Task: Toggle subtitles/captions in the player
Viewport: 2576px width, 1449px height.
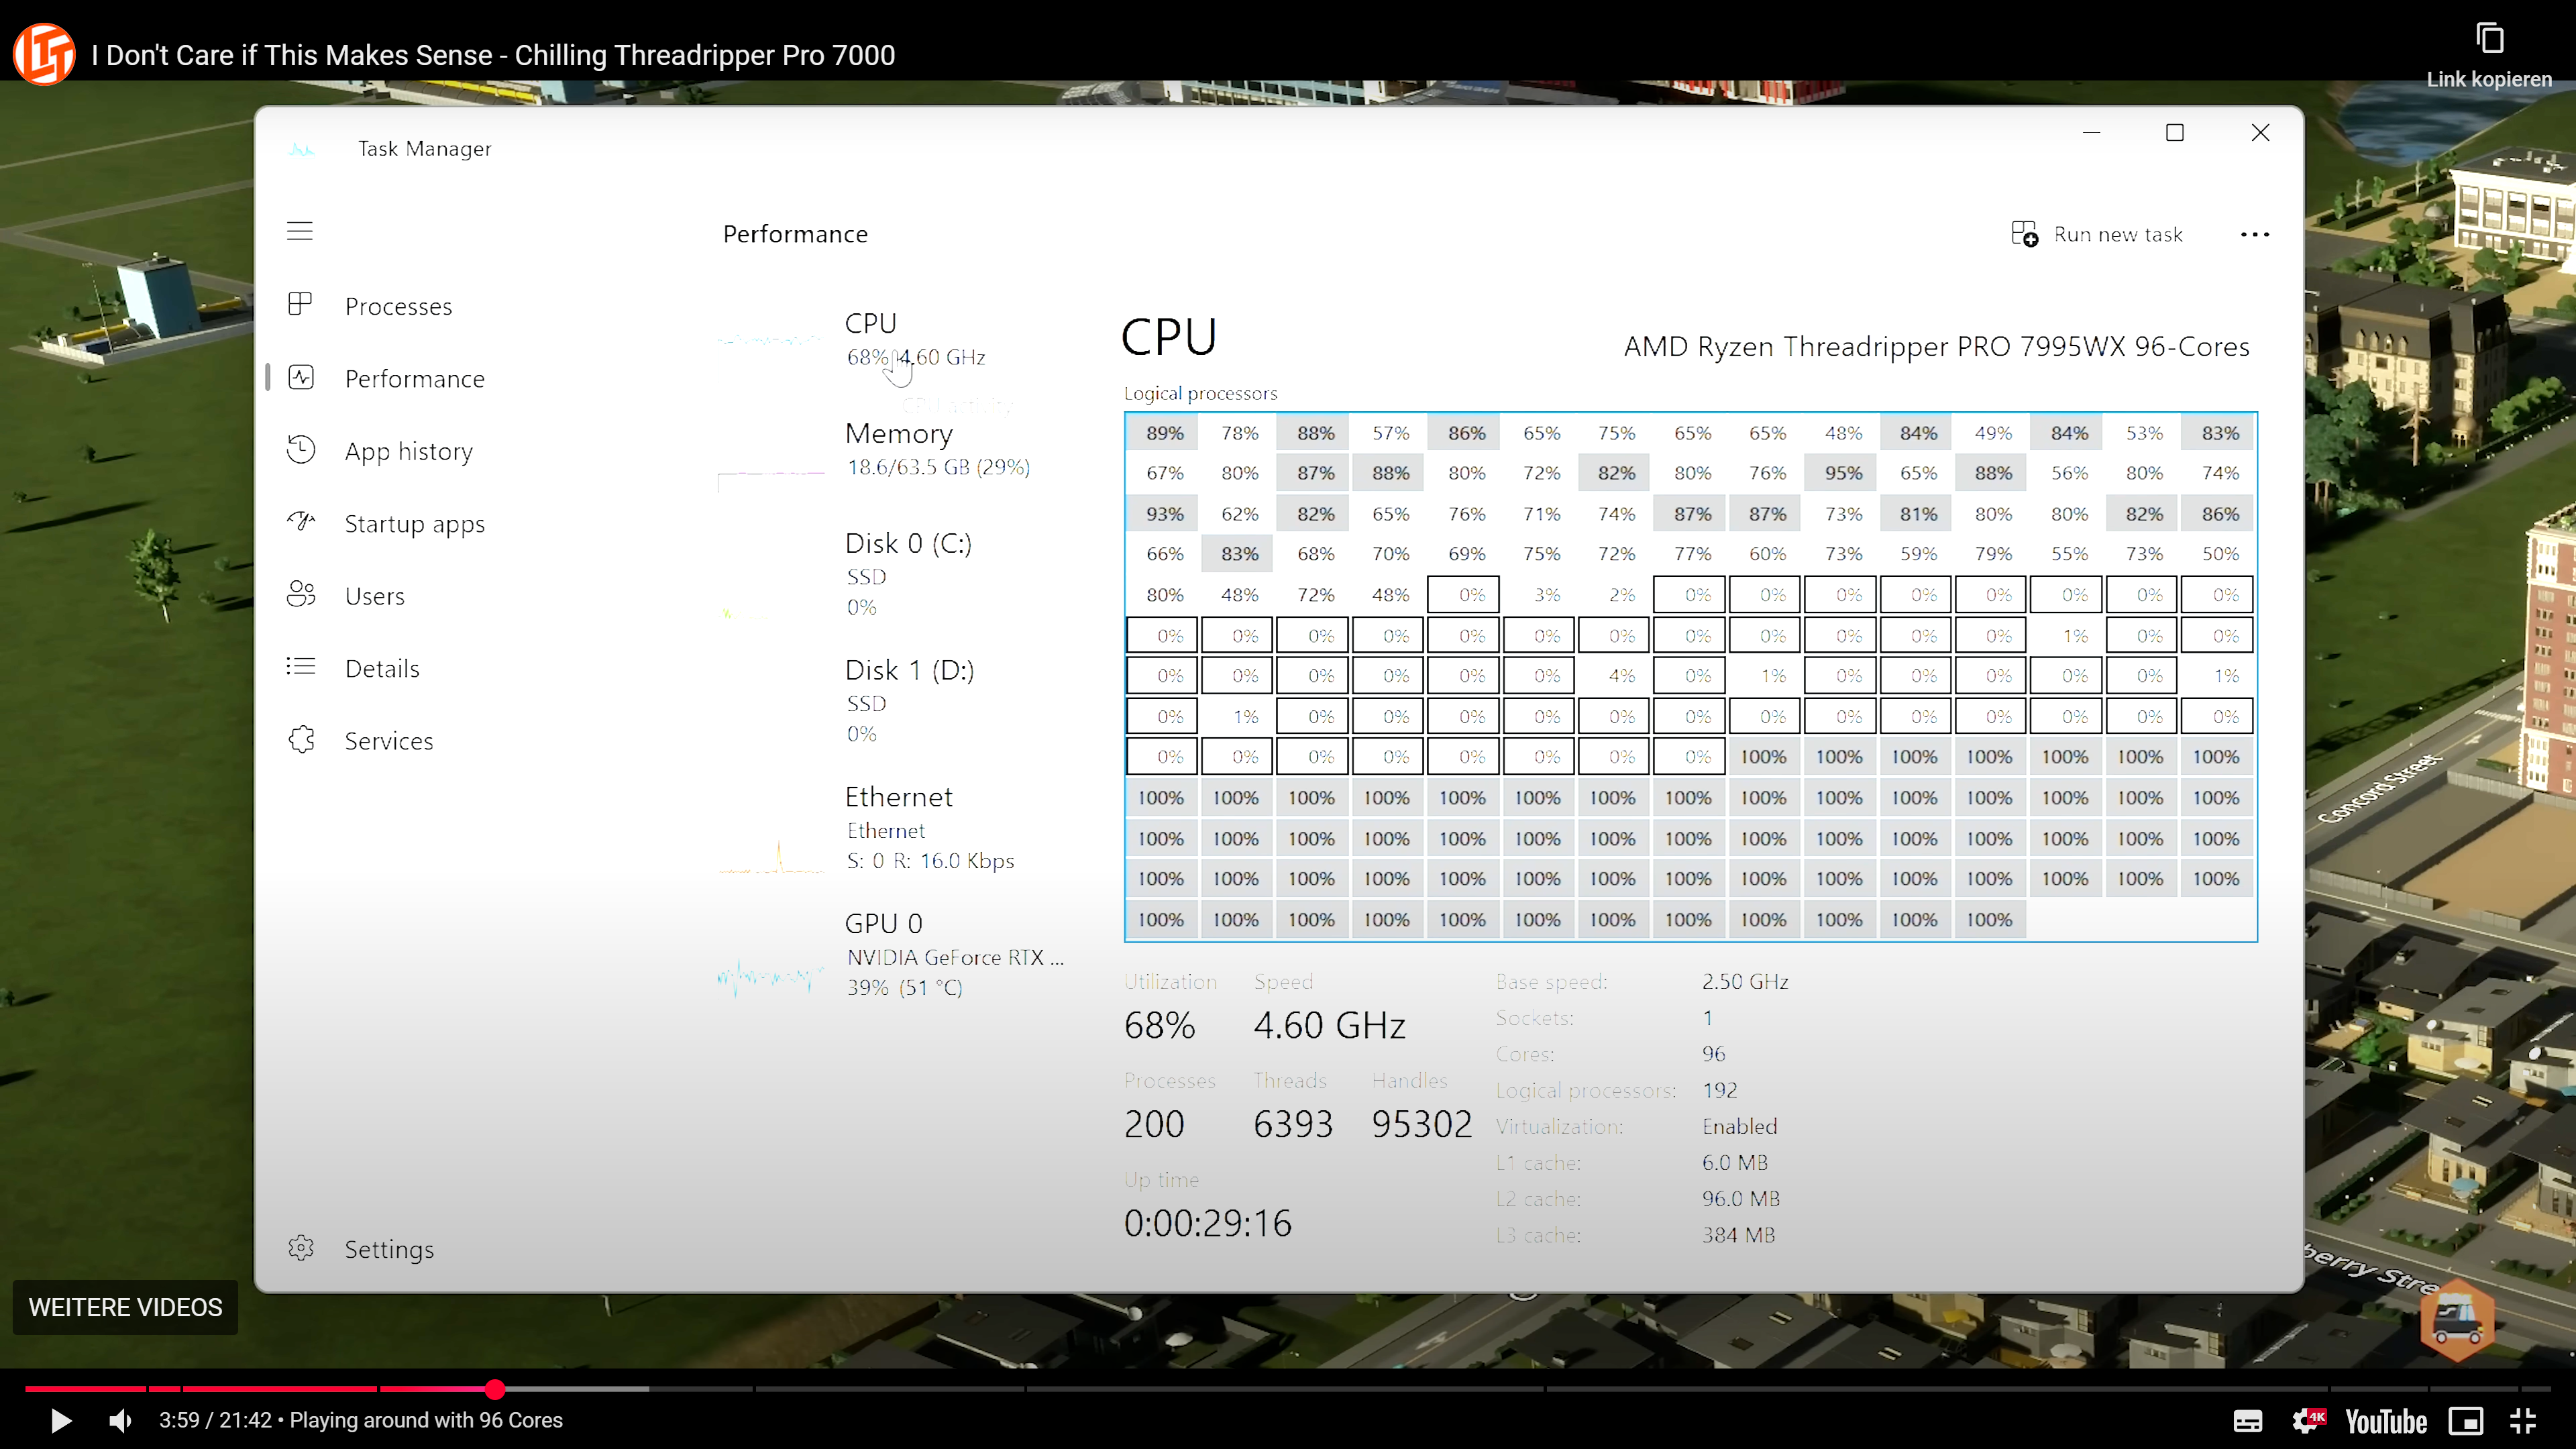Action: [x=2247, y=1421]
